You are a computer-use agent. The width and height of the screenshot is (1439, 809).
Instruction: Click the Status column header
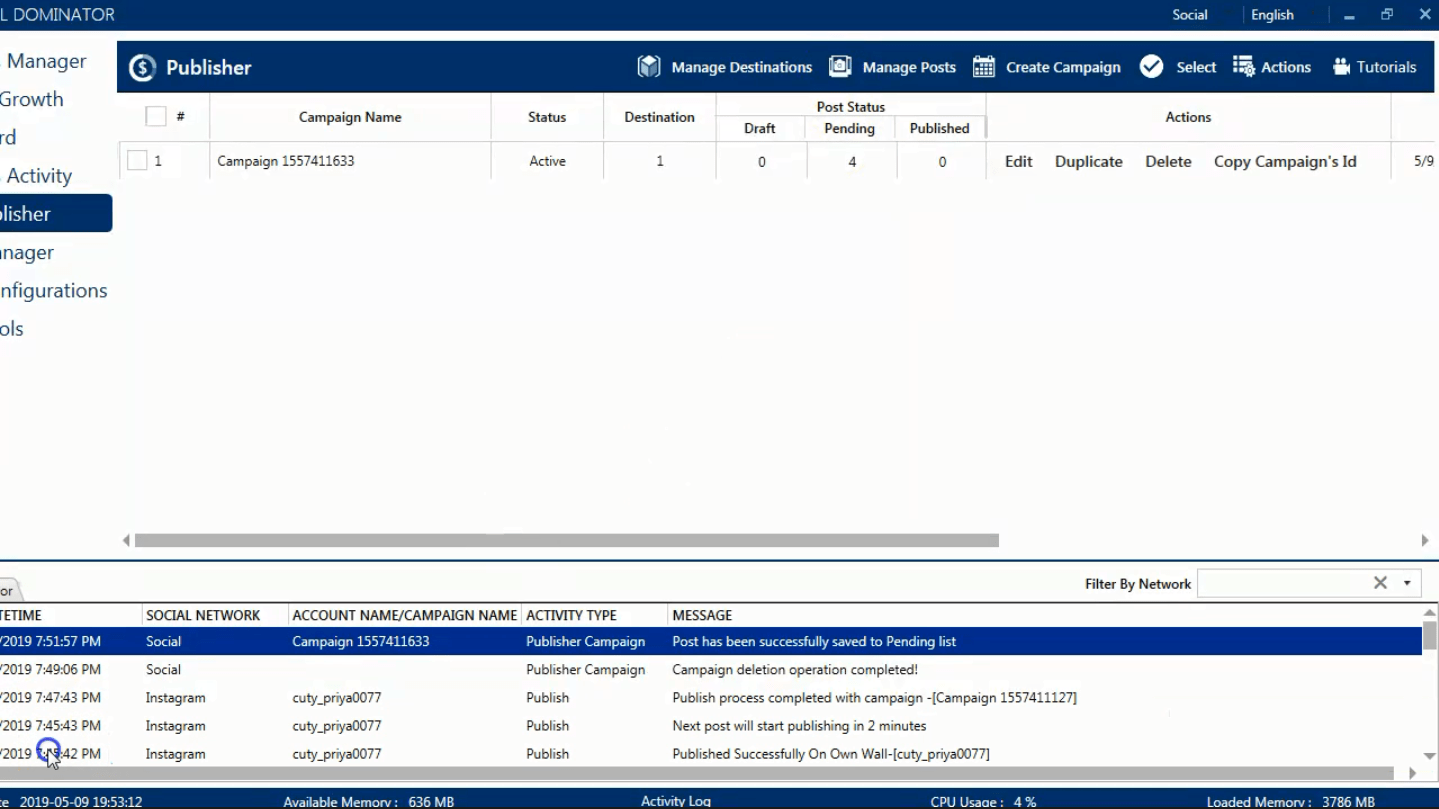(547, 117)
